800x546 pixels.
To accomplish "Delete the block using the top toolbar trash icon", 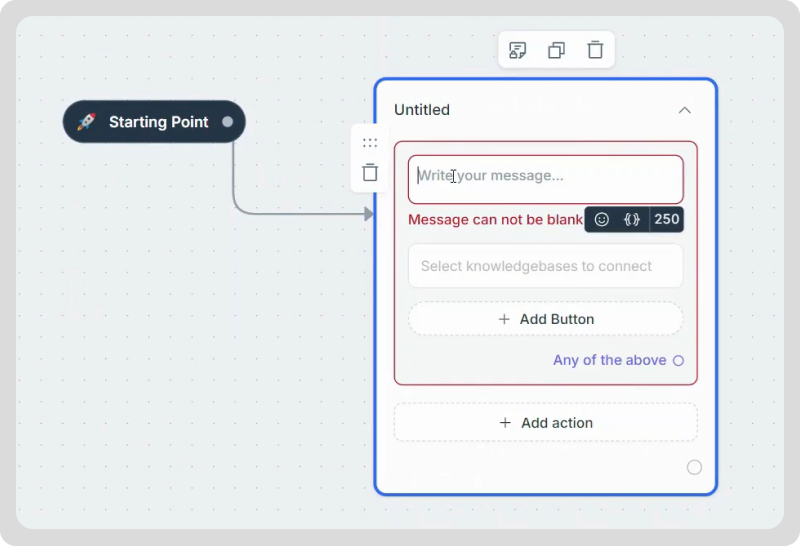I will [x=595, y=50].
